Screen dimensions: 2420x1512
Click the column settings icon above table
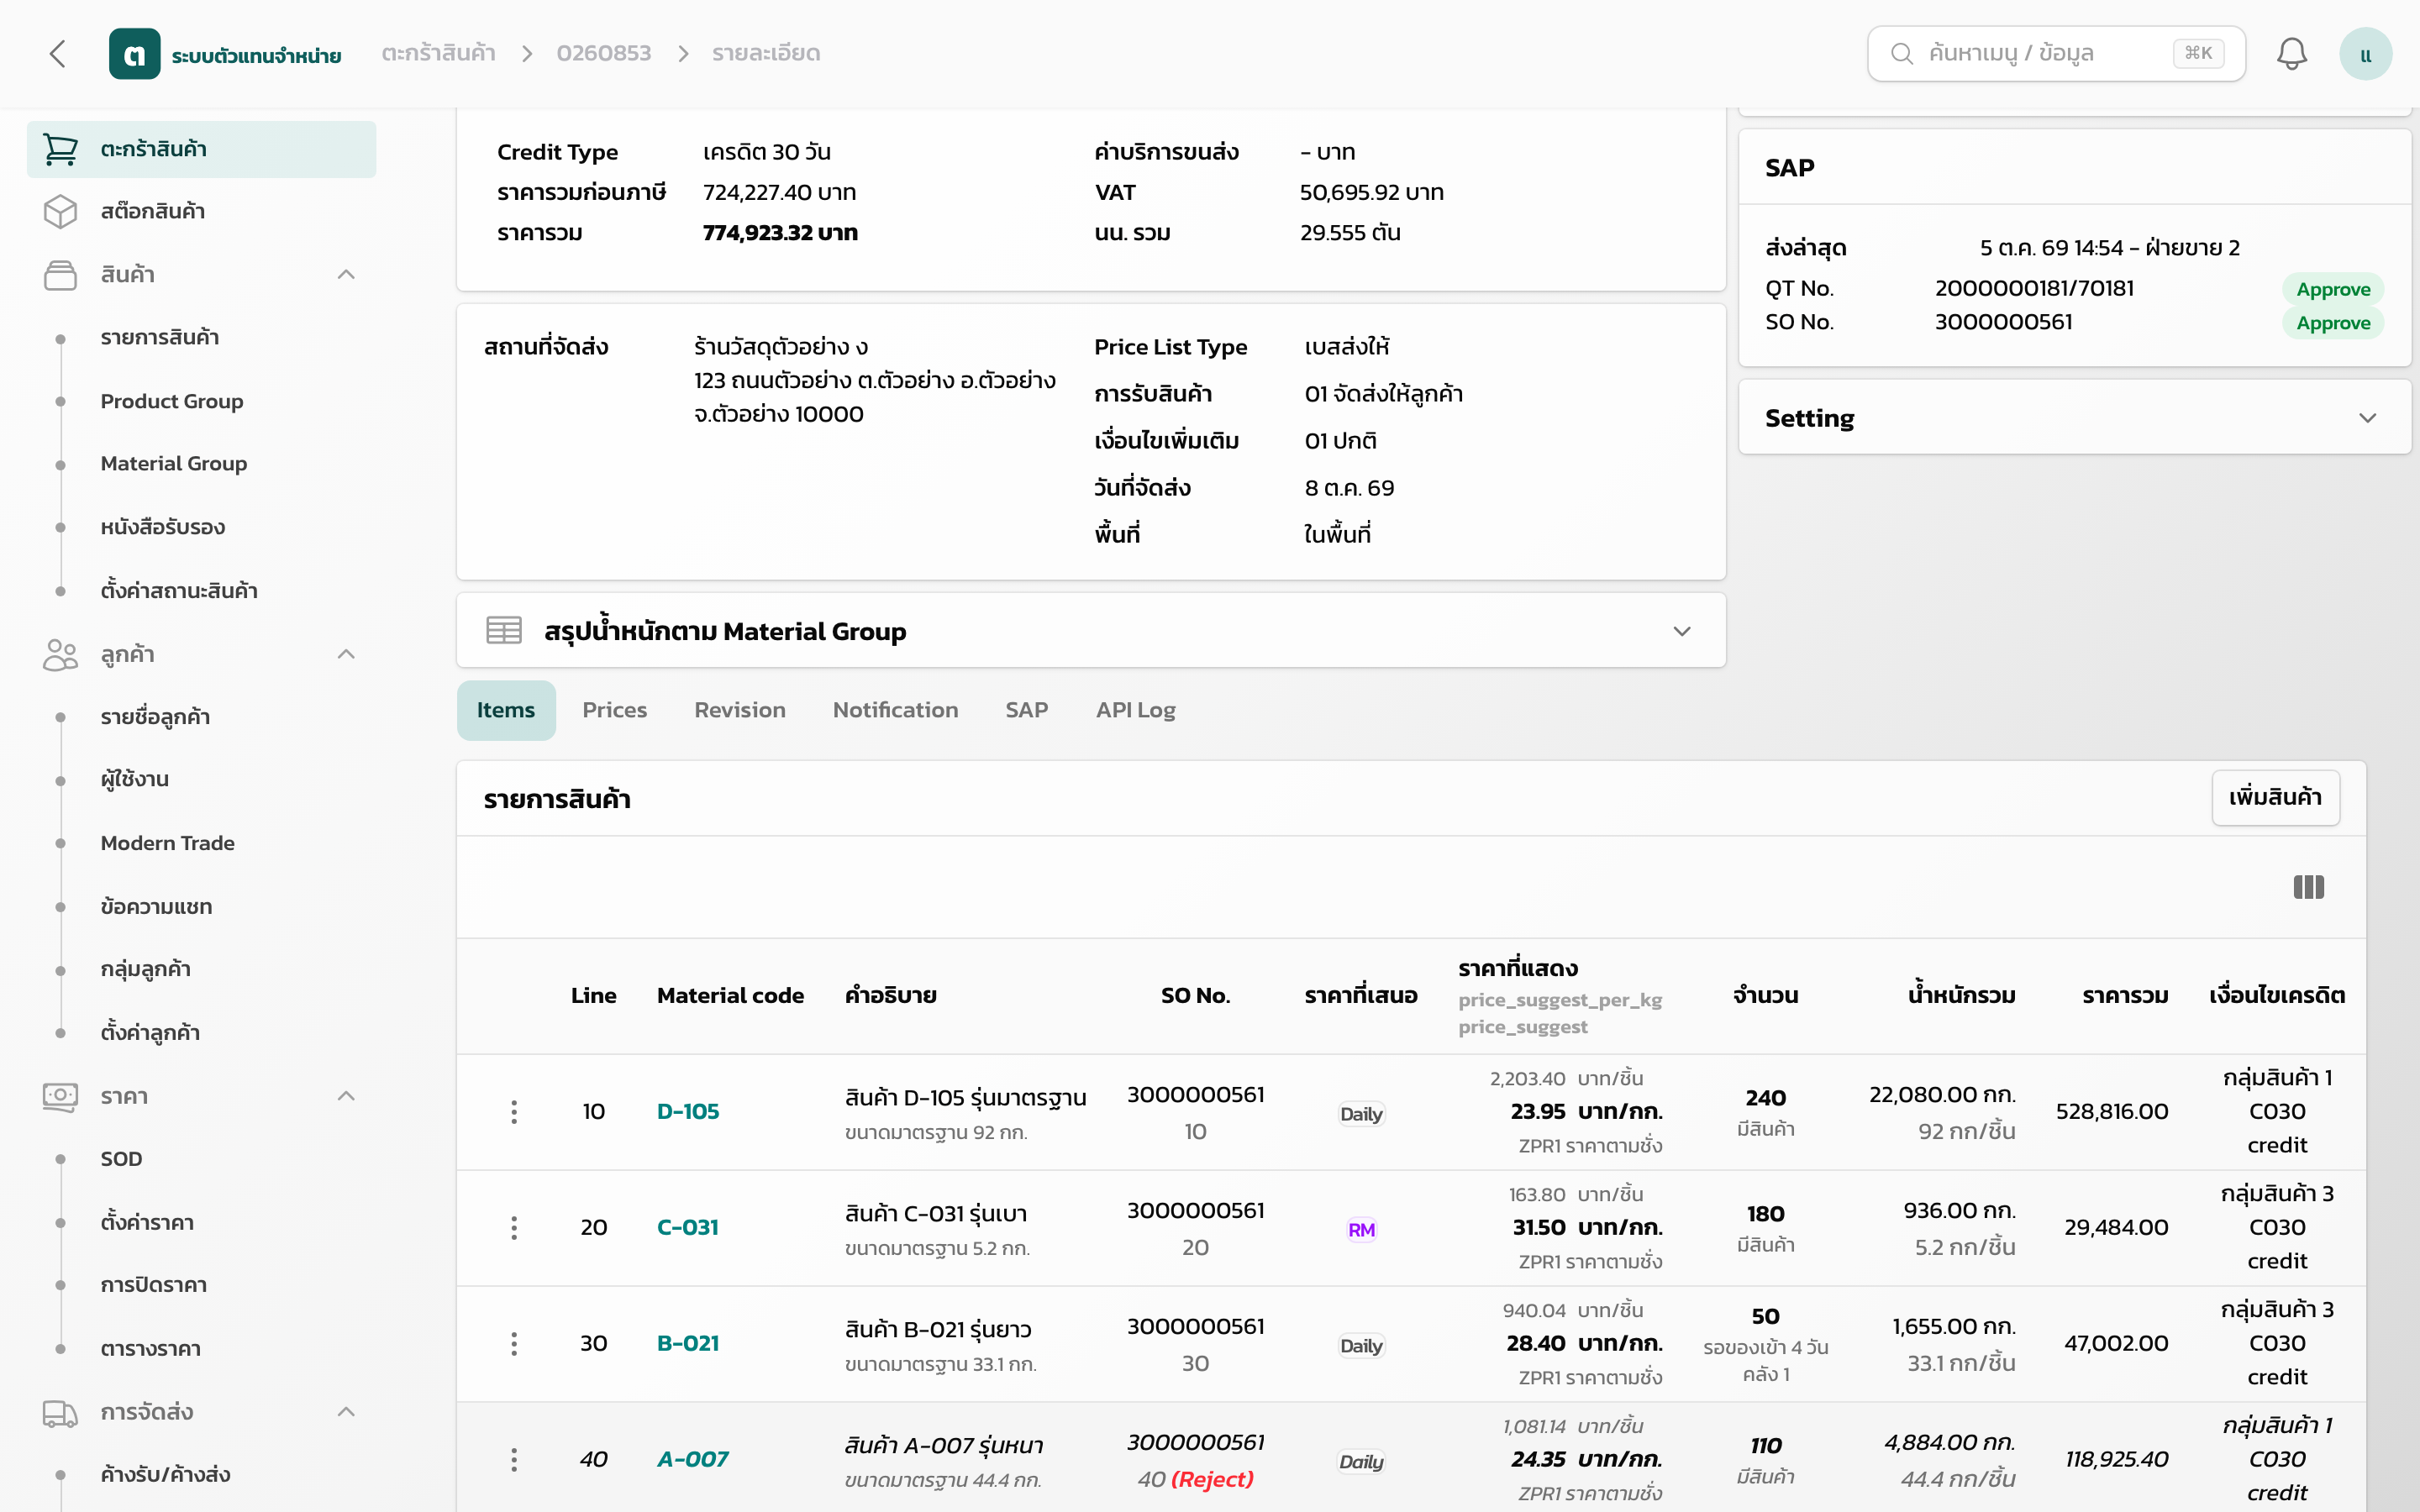tap(2308, 887)
